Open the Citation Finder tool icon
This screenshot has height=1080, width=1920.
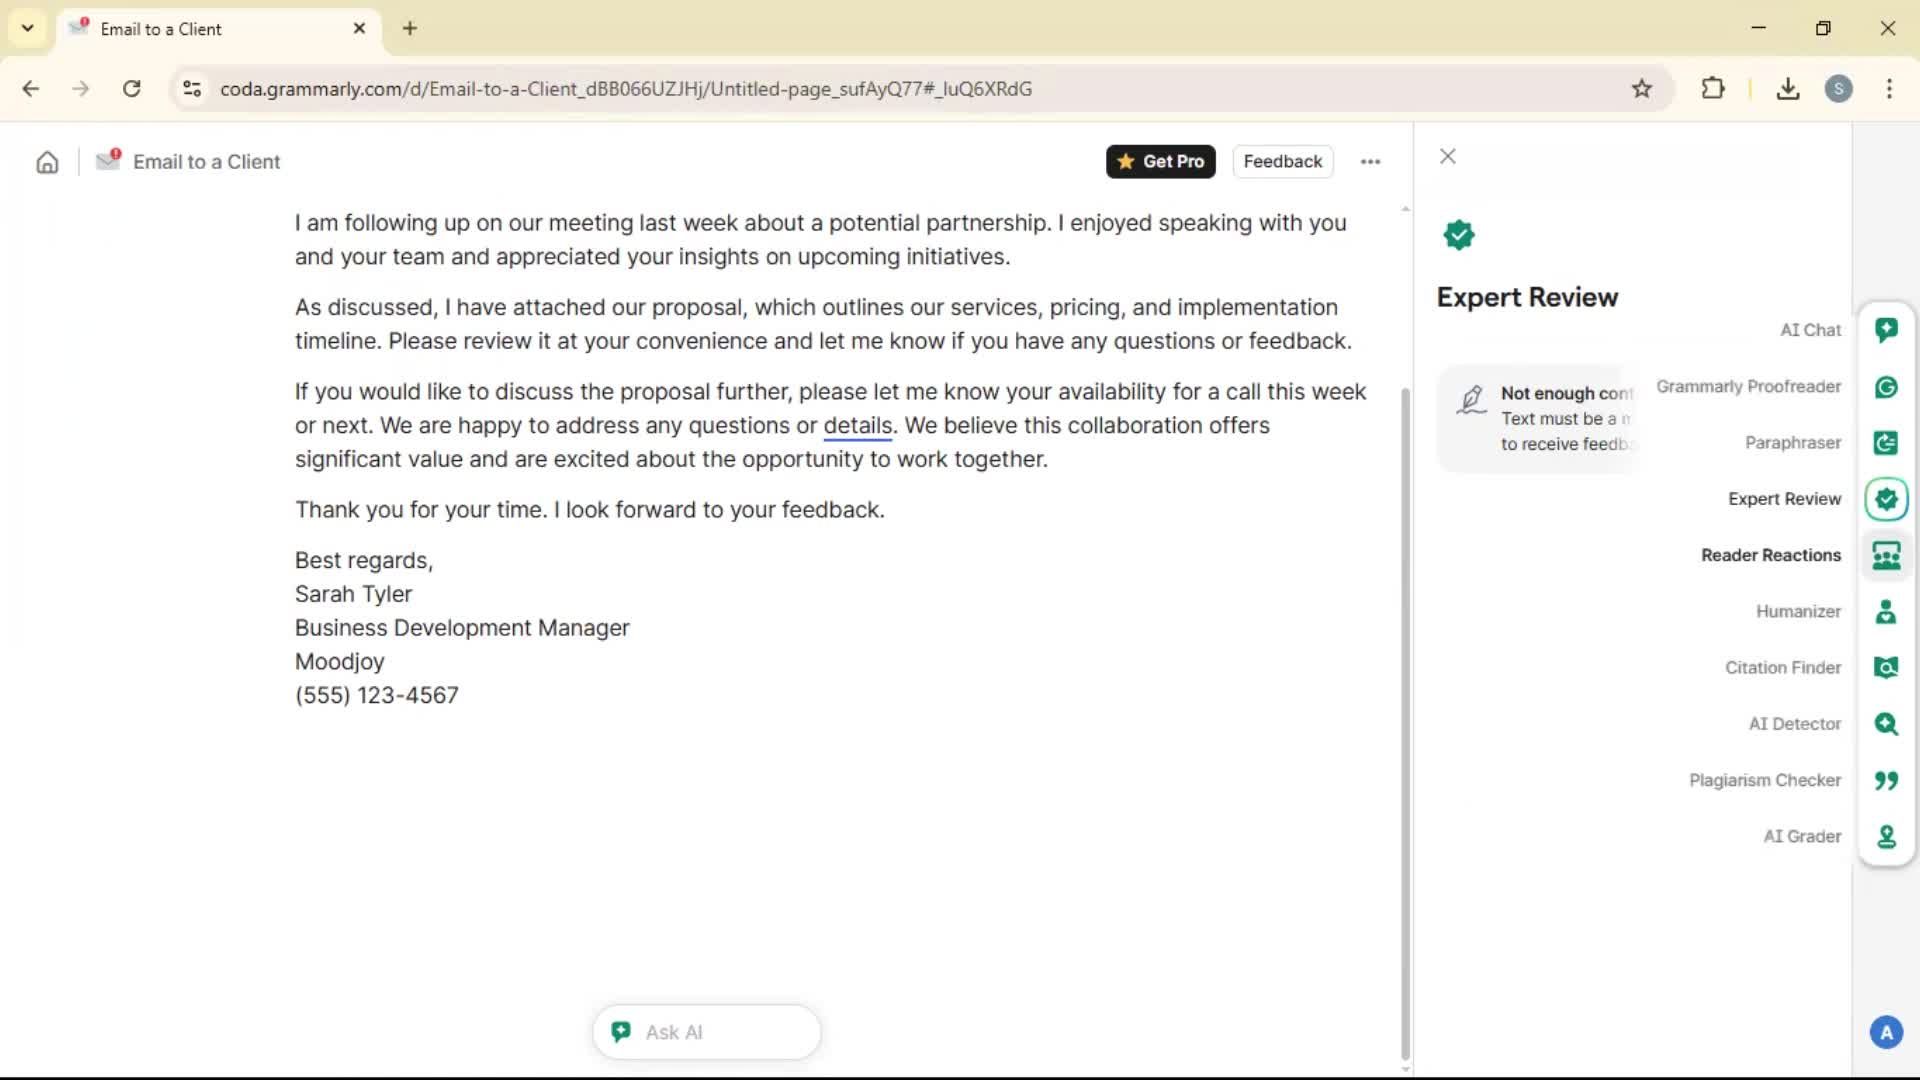pyautogui.click(x=1886, y=667)
